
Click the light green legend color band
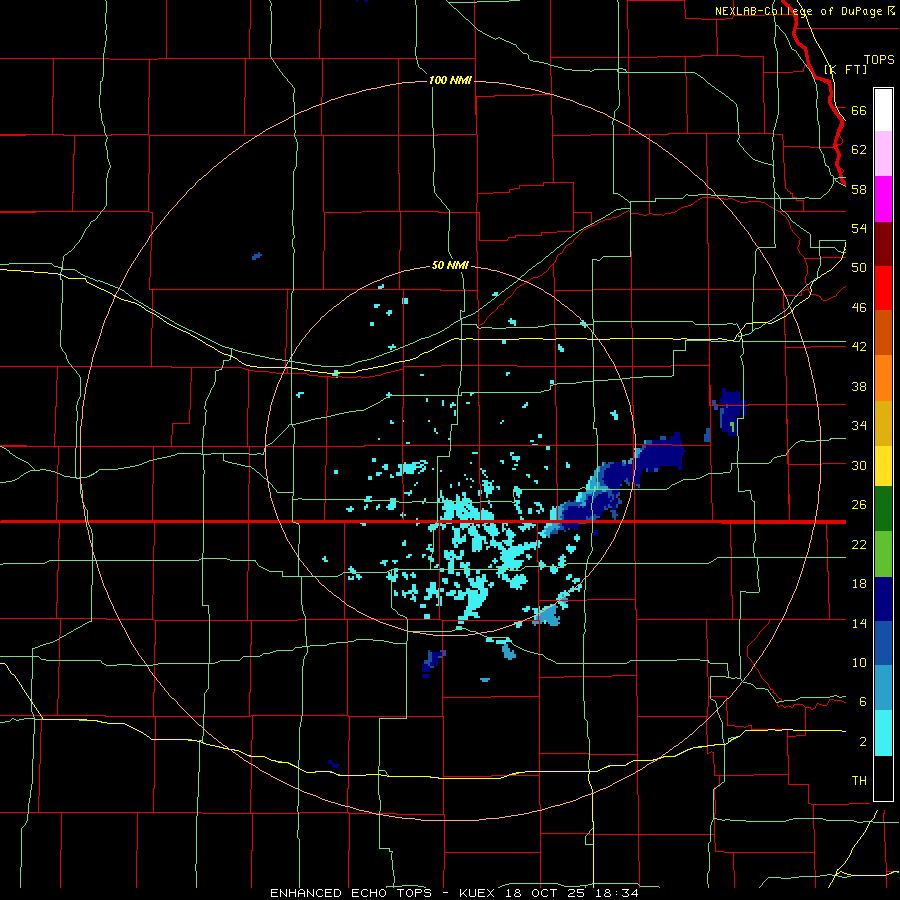pos(883,554)
